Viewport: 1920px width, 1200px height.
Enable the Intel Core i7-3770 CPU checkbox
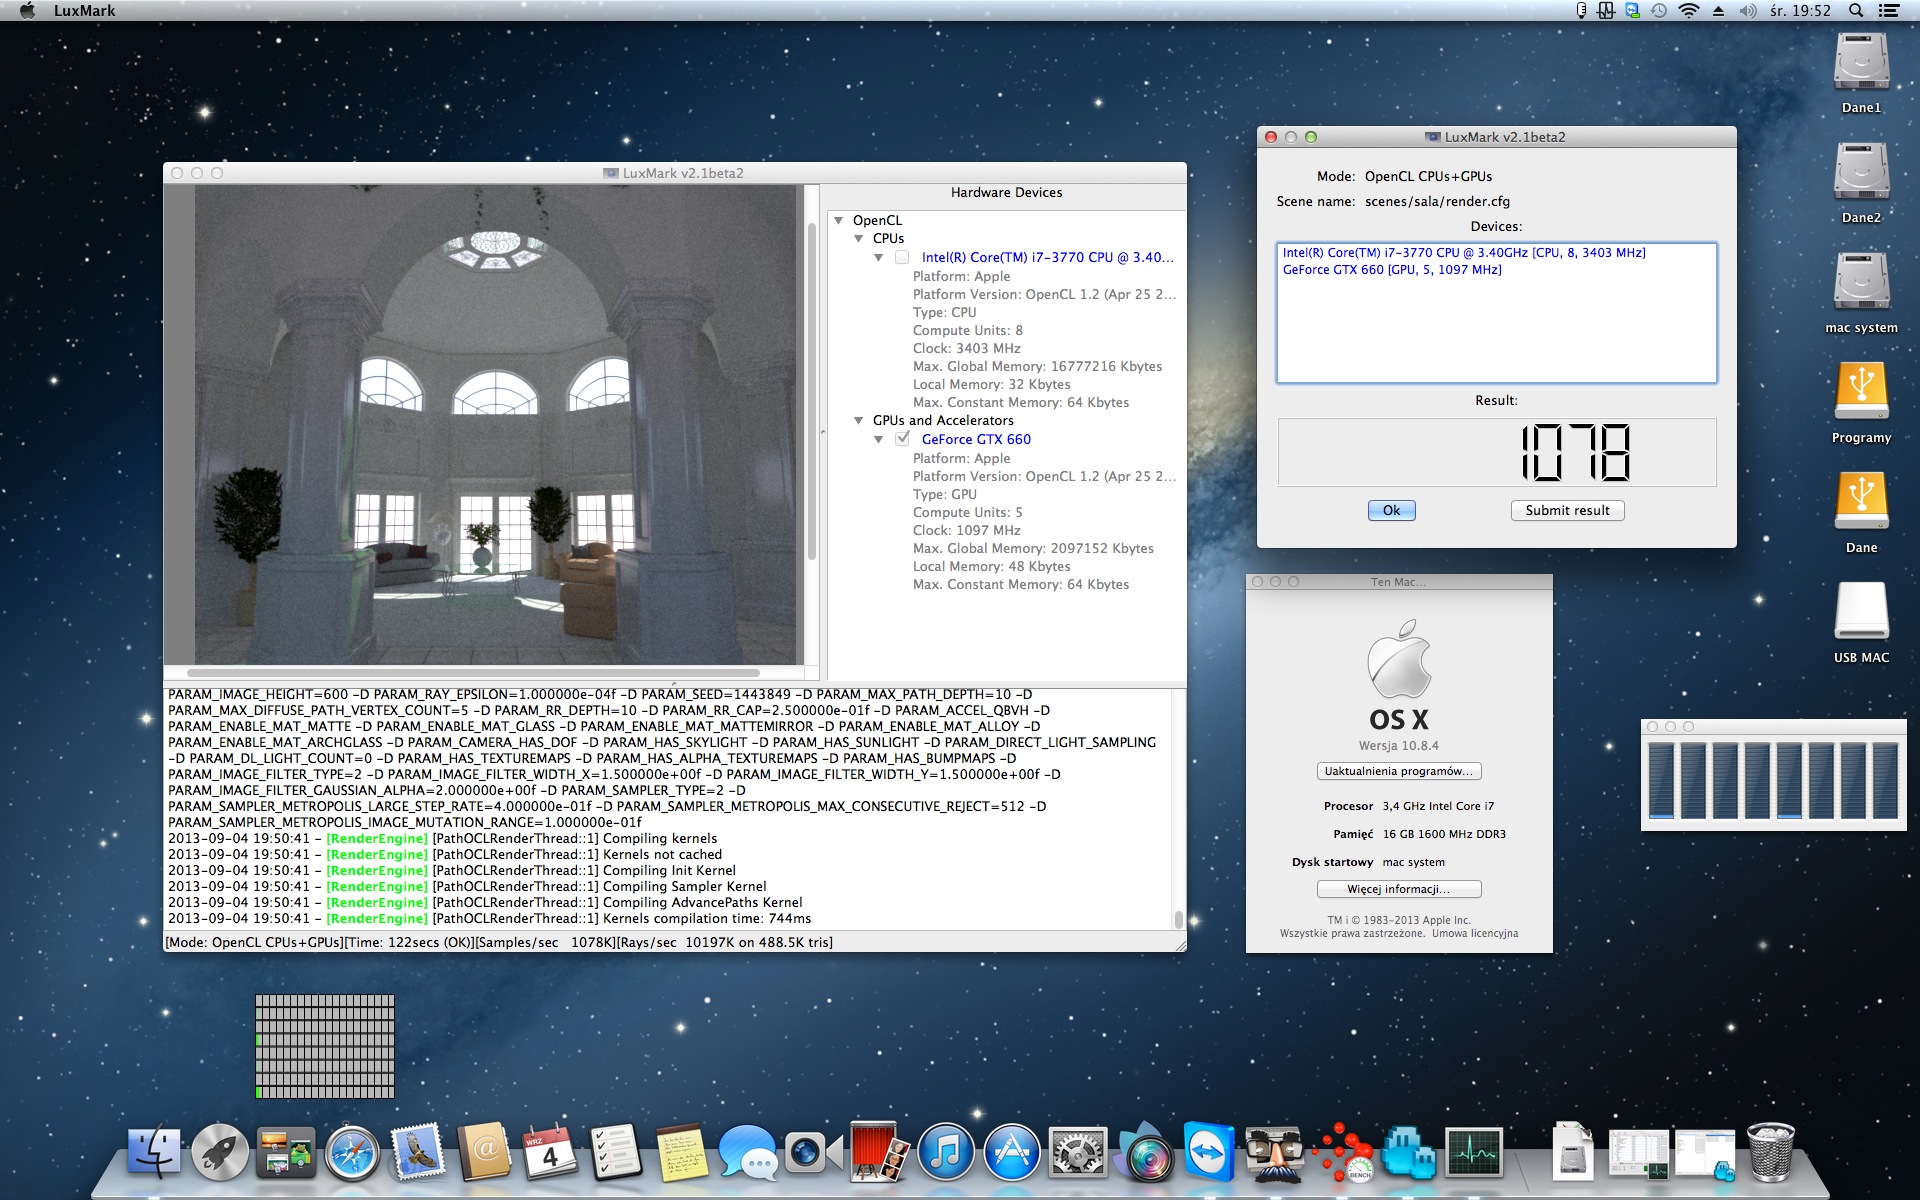point(902,257)
